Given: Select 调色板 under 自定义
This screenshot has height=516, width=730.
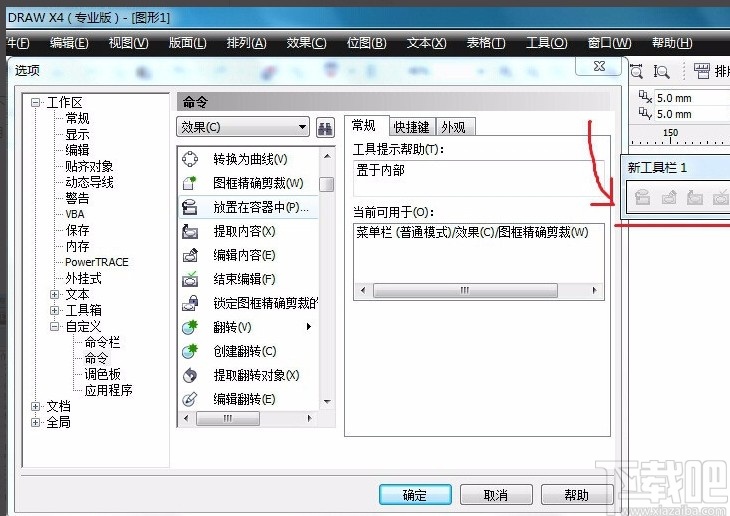Looking at the screenshot, I should (x=102, y=374).
